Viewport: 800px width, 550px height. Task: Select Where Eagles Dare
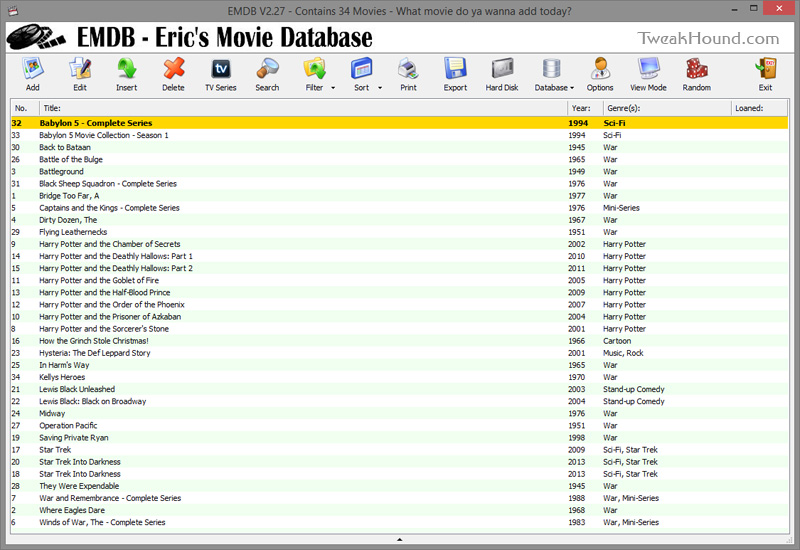click(x=399, y=511)
